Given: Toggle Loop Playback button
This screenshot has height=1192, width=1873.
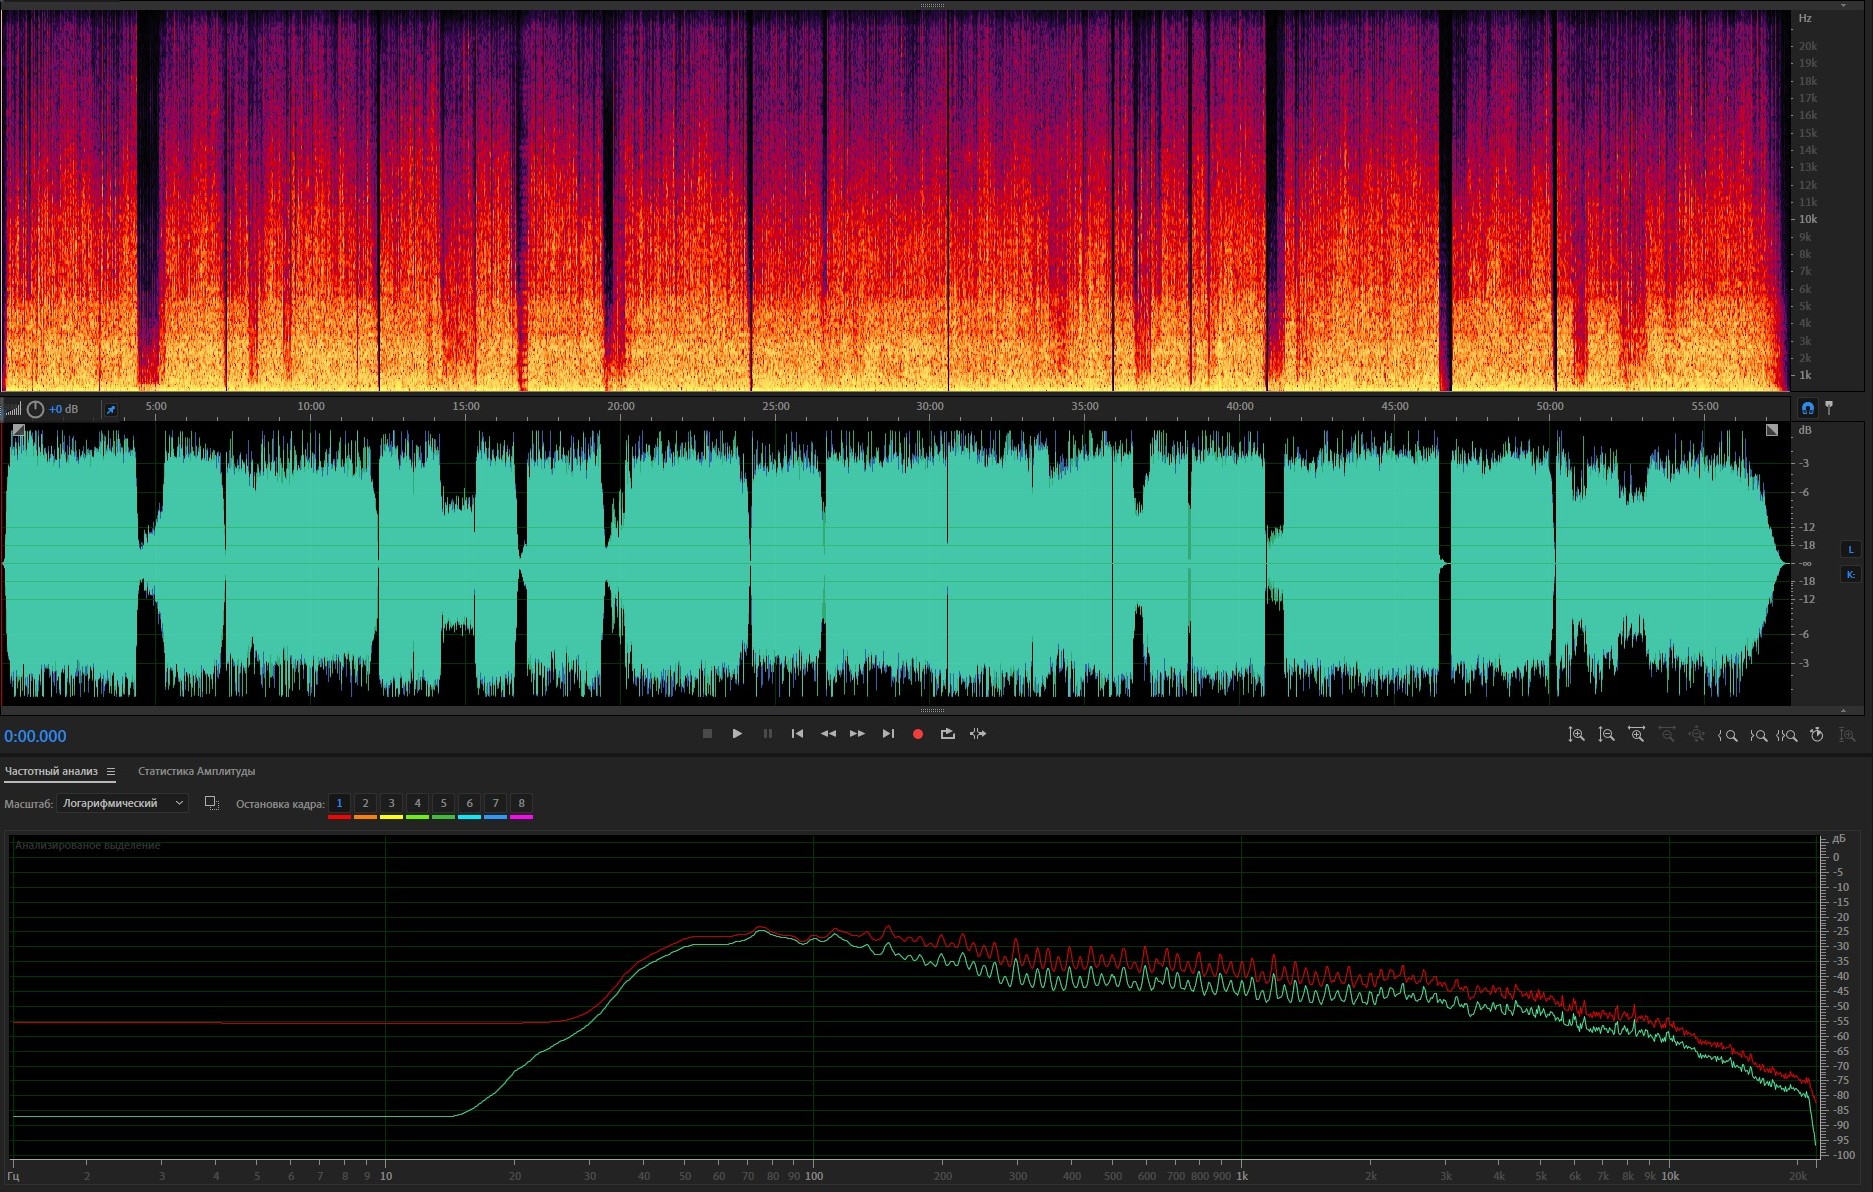Looking at the screenshot, I should pos(948,734).
